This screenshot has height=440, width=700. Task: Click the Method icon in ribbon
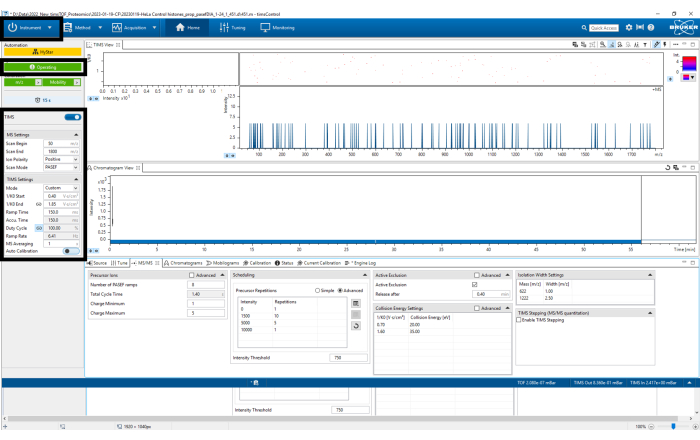68,28
